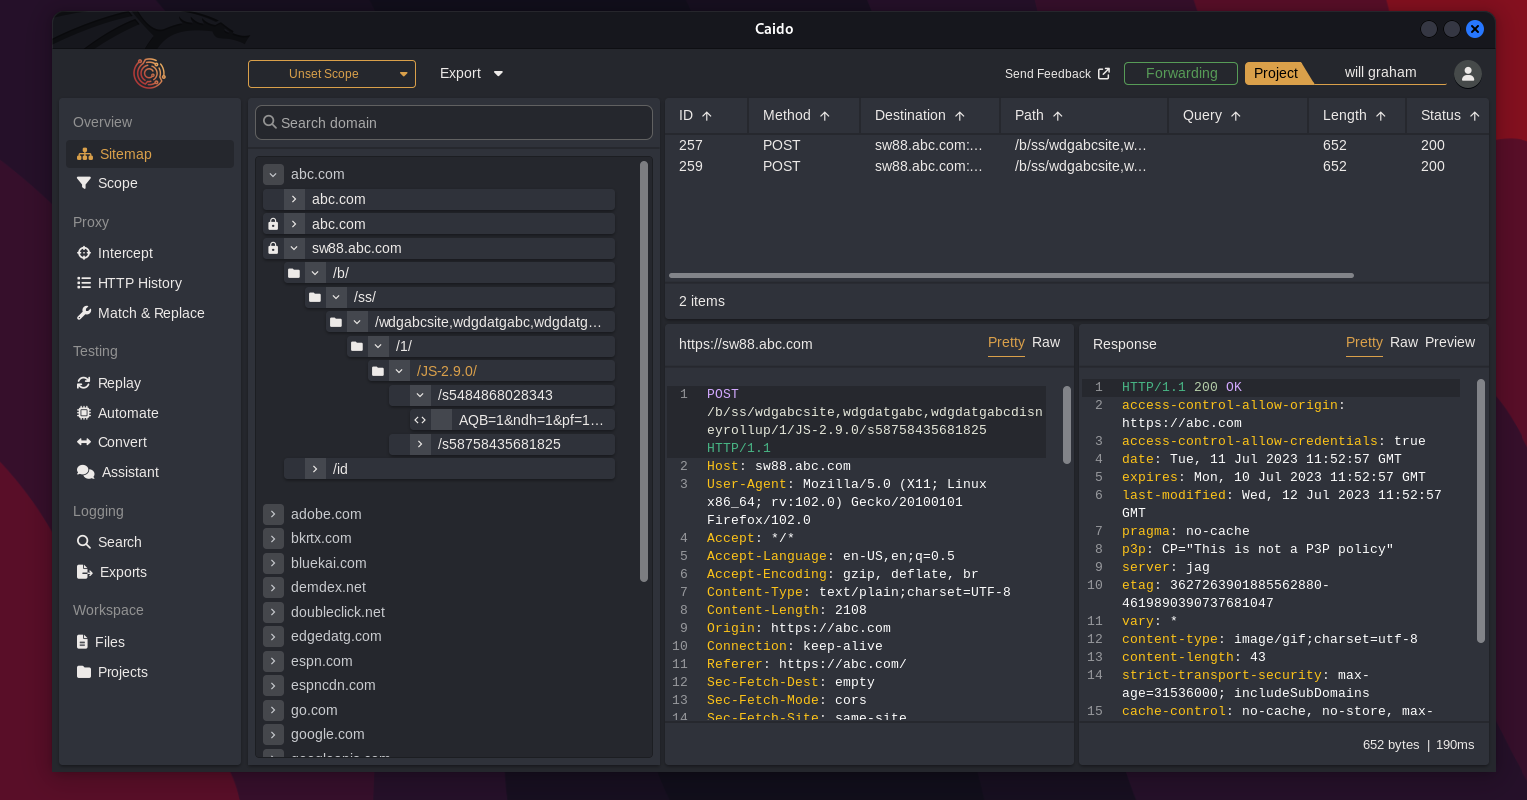Click the response pane vertical scrollbar
Image resolution: width=1527 pixels, height=800 pixels.
[x=1481, y=510]
